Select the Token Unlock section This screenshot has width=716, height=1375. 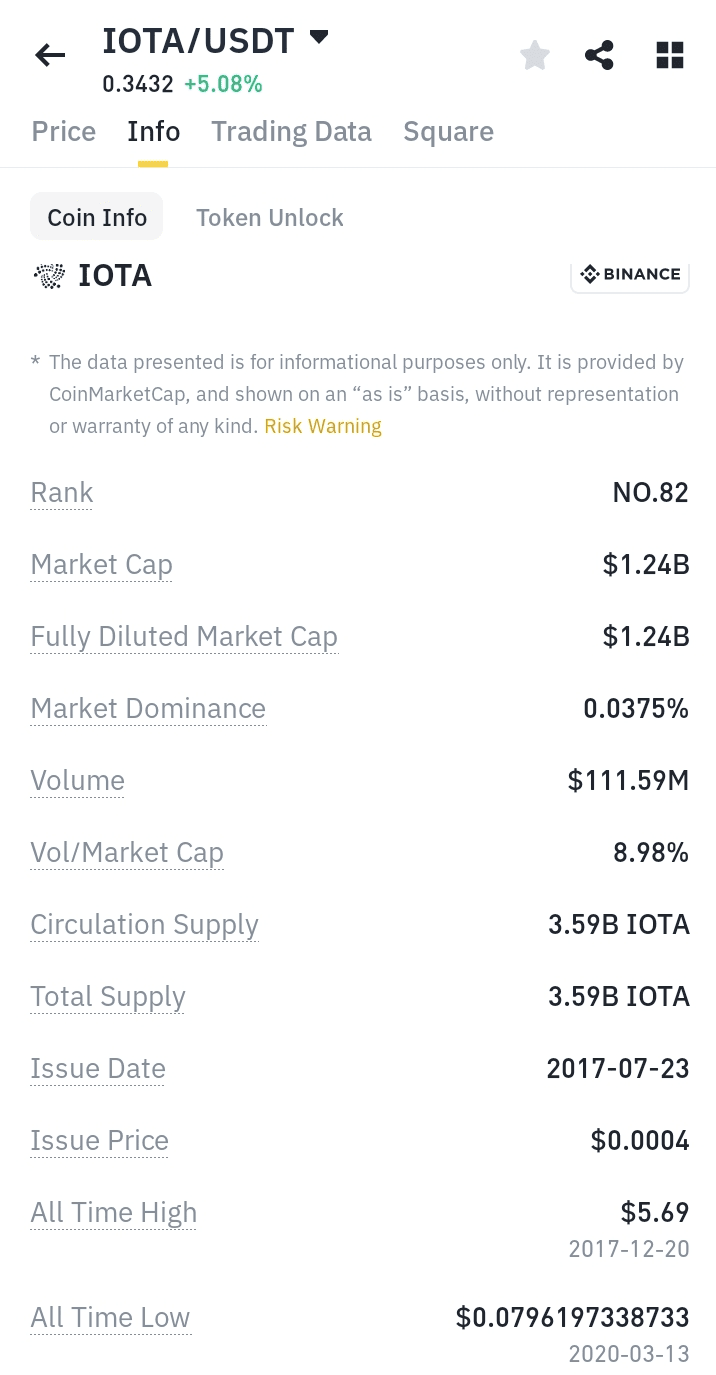[269, 218]
